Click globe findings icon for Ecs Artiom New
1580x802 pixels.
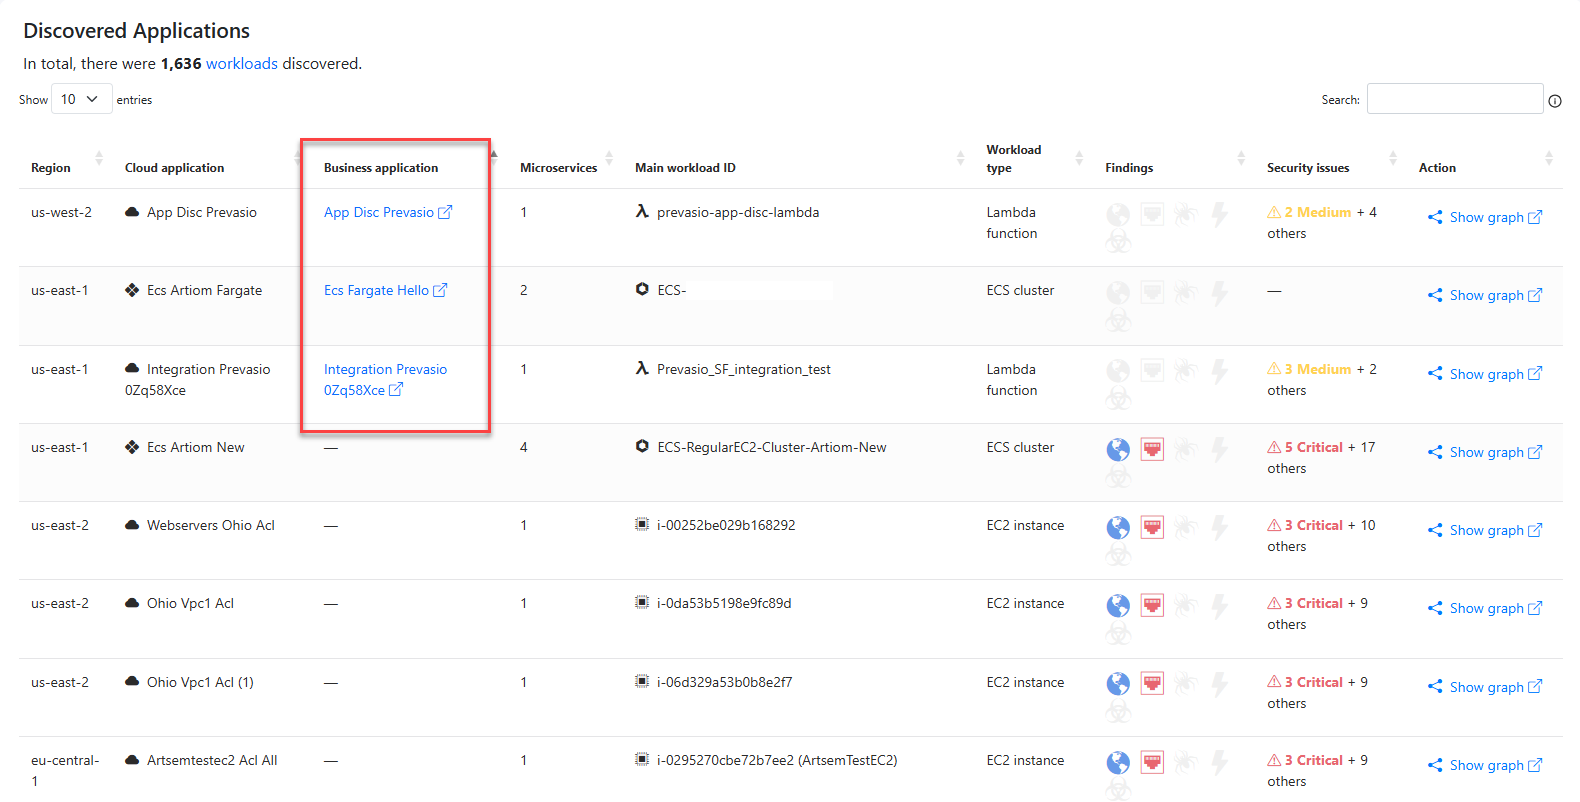point(1117,450)
